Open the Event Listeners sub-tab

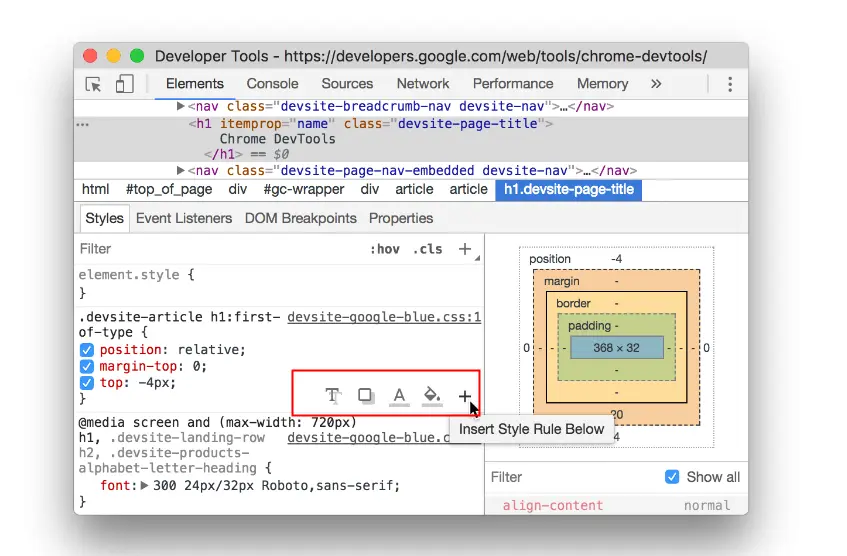point(184,218)
